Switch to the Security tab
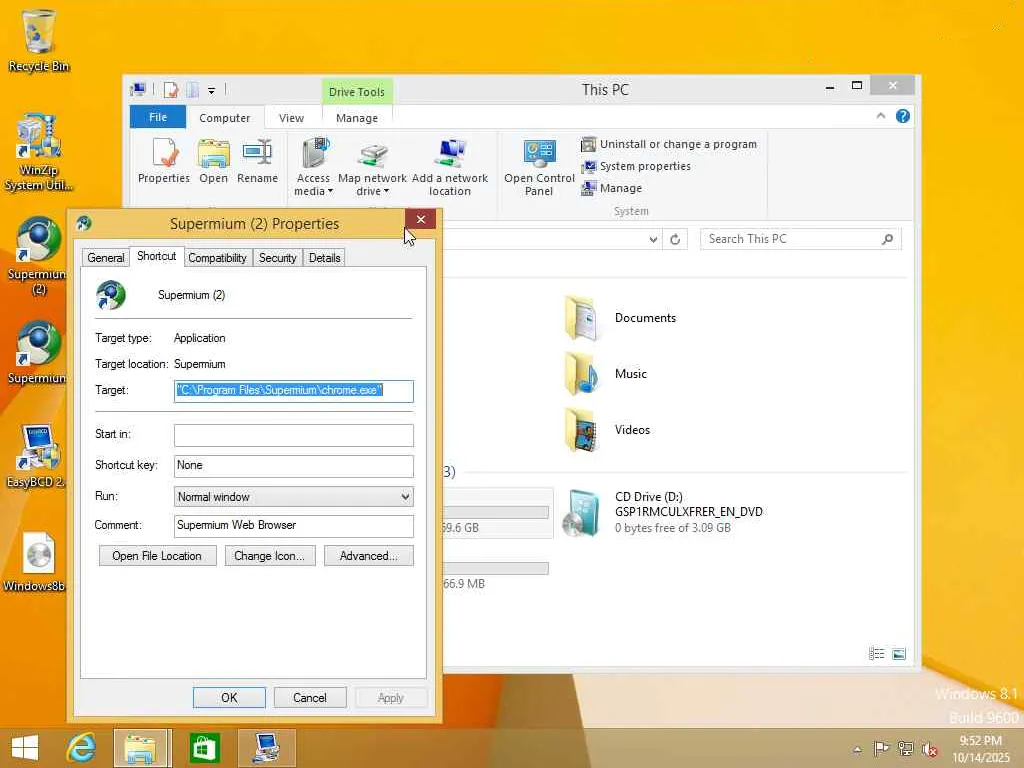The height and width of the screenshot is (768, 1024). pos(278,258)
